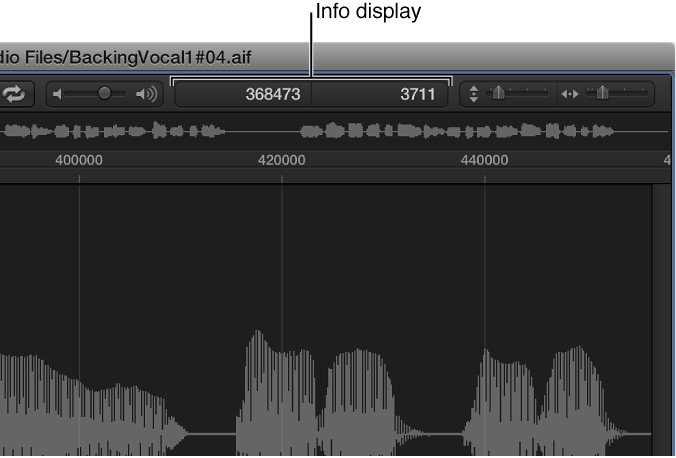Image resolution: width=676 pixels, height=458 pixels.
Task: Click the vertical scrollbar at right edge
Action: pos(660,320)
